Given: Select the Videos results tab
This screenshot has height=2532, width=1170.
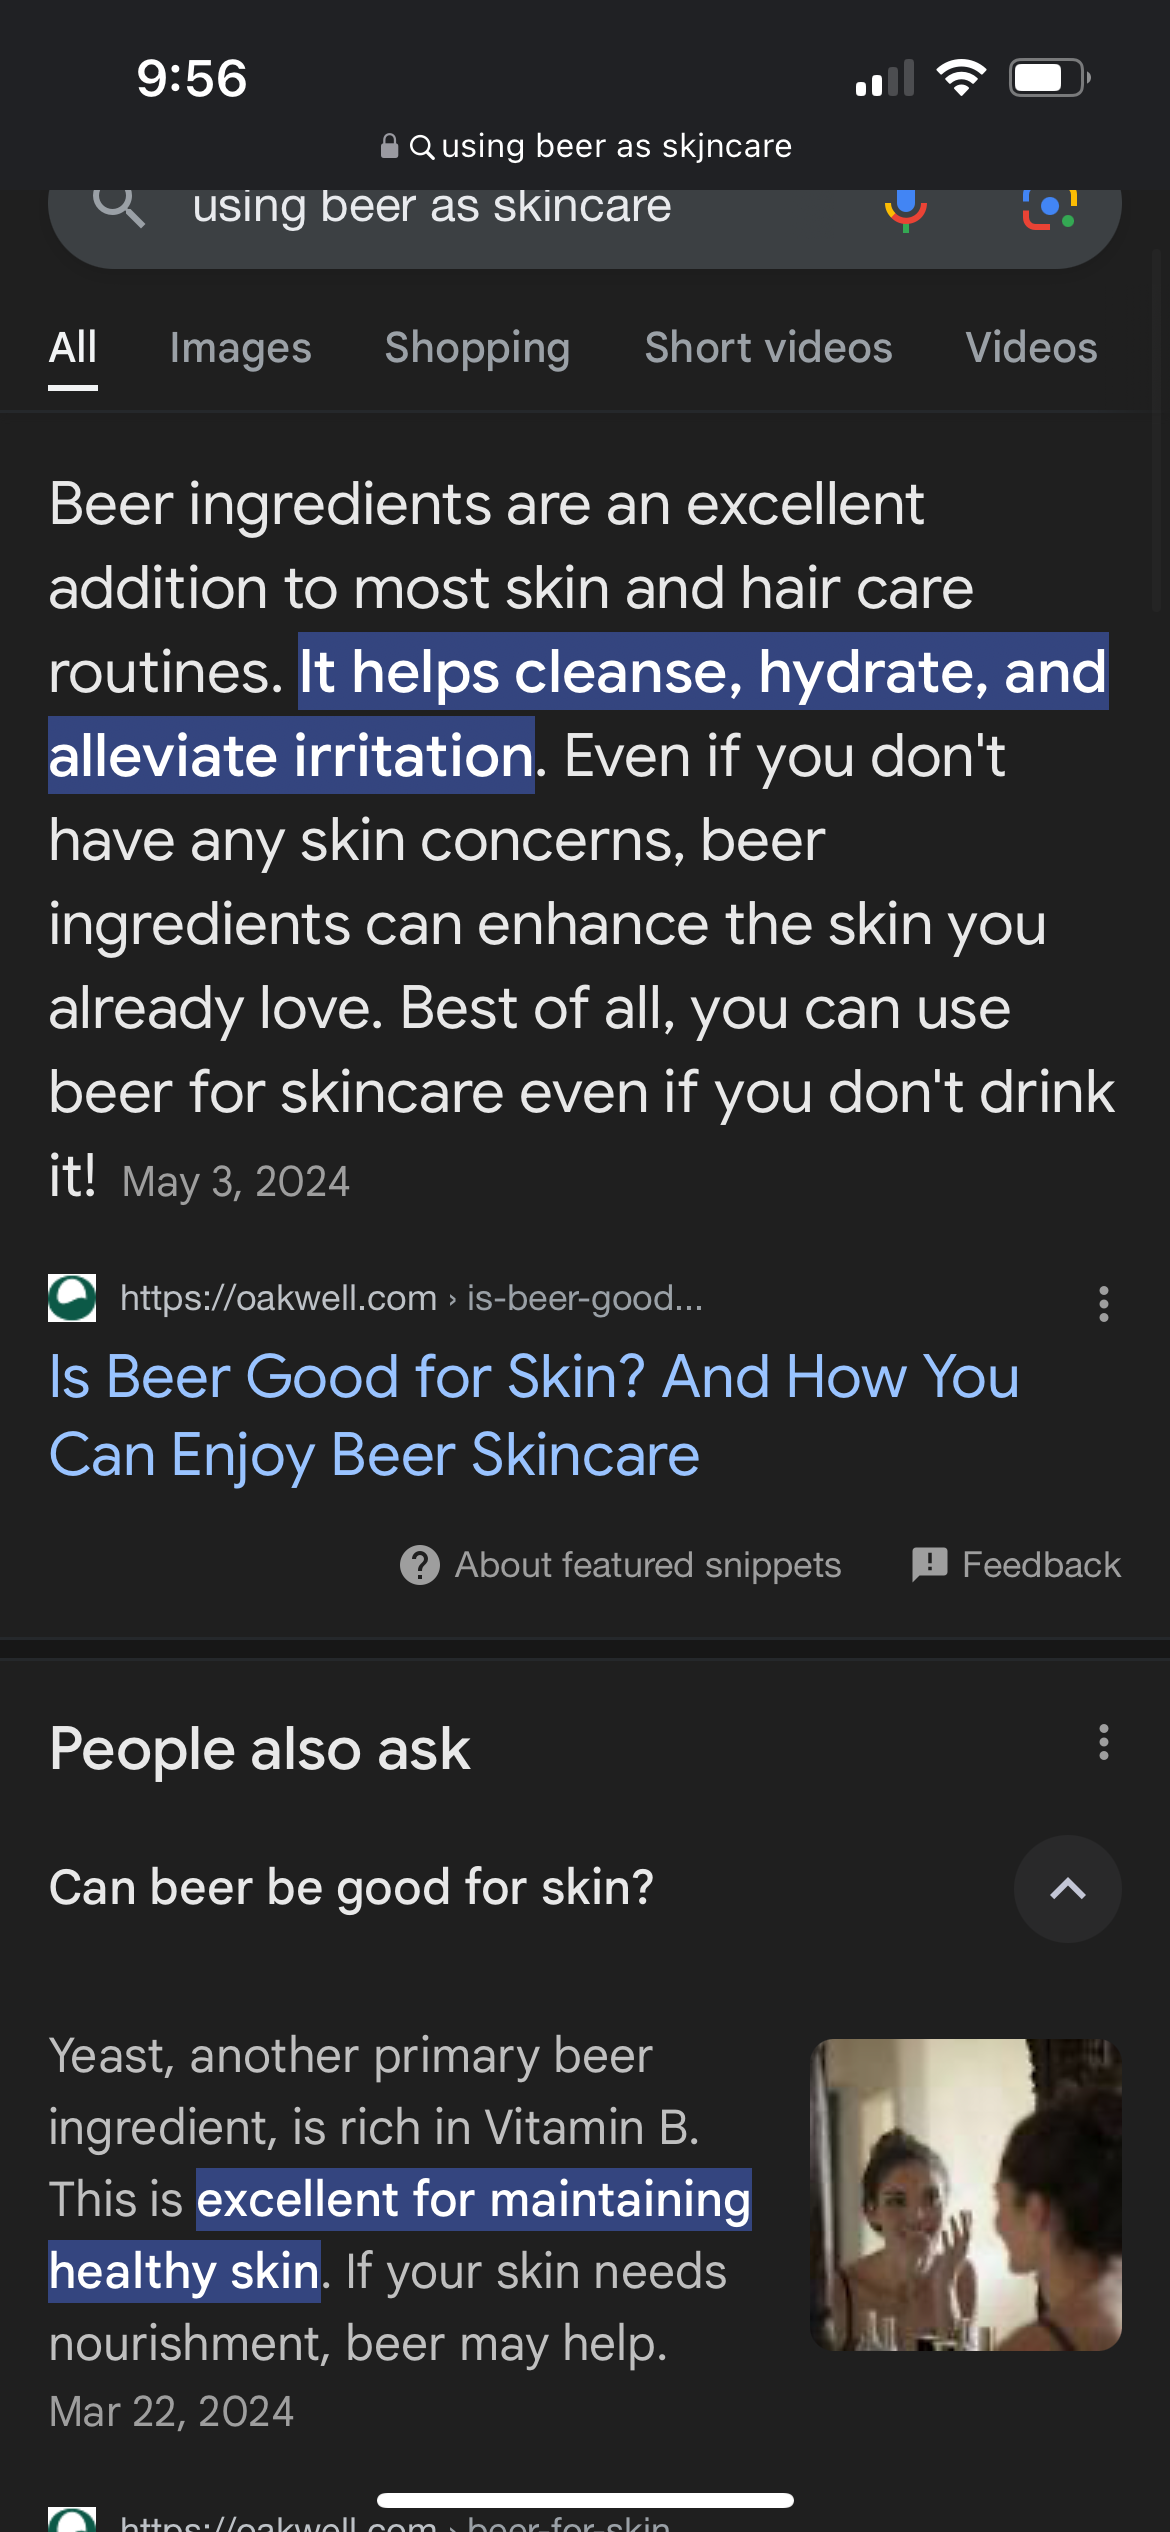Looking at the screenshot, I should pos(1031,348).
